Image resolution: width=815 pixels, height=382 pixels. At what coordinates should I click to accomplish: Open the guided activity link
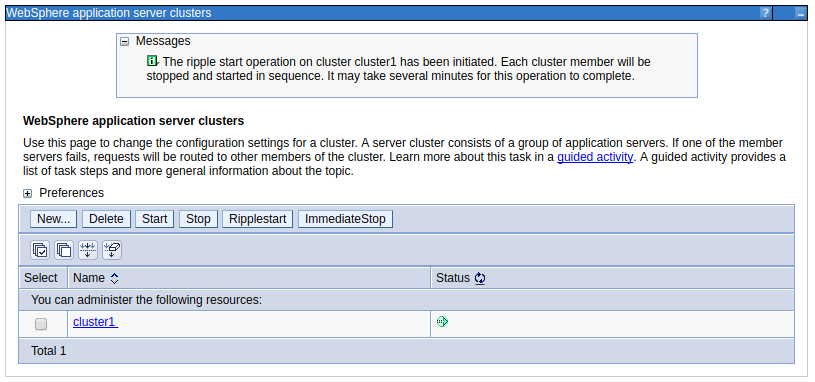[595, 157]
